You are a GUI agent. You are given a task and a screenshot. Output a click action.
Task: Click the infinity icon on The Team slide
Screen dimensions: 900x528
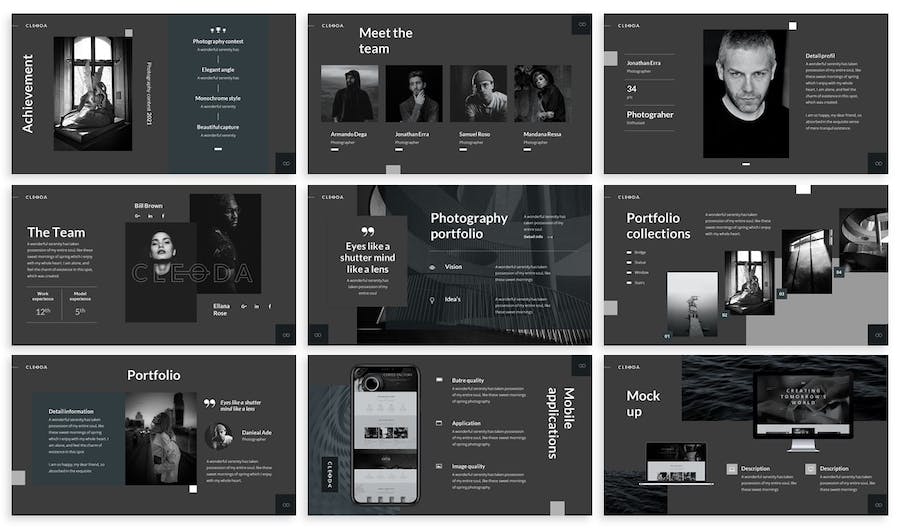pyautogui.click(x=286, y=335)
